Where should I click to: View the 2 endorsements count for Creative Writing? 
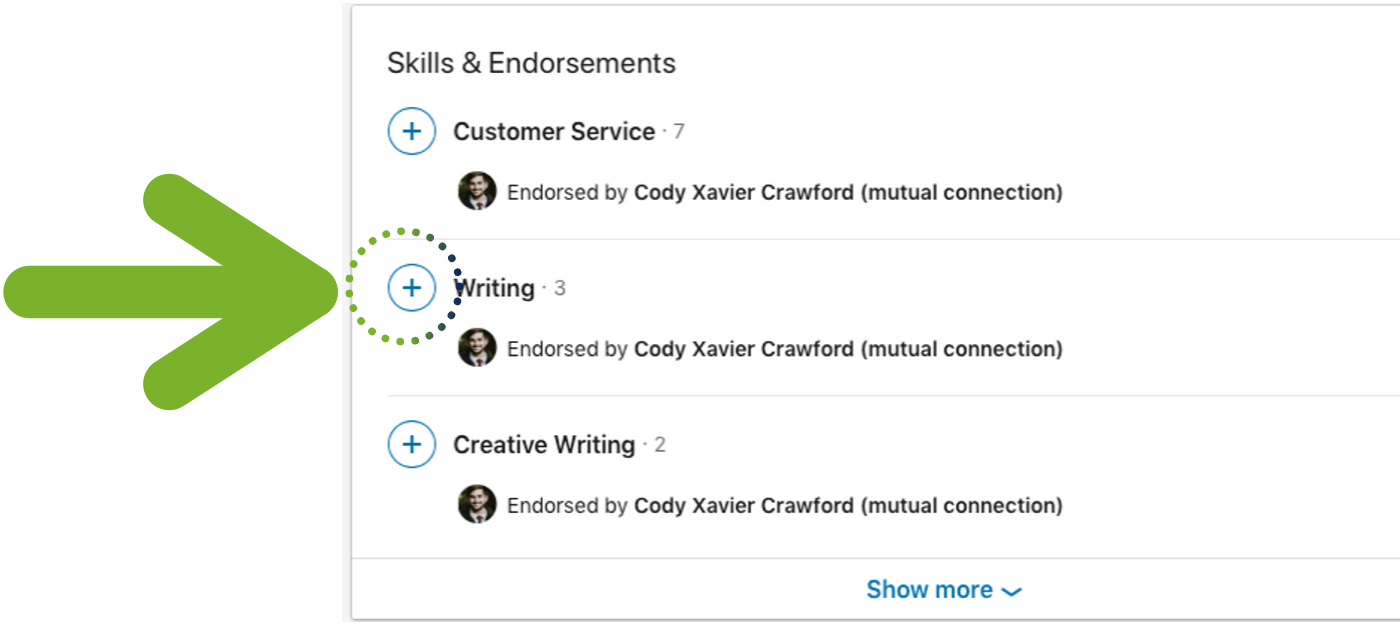tap(660, 444)
